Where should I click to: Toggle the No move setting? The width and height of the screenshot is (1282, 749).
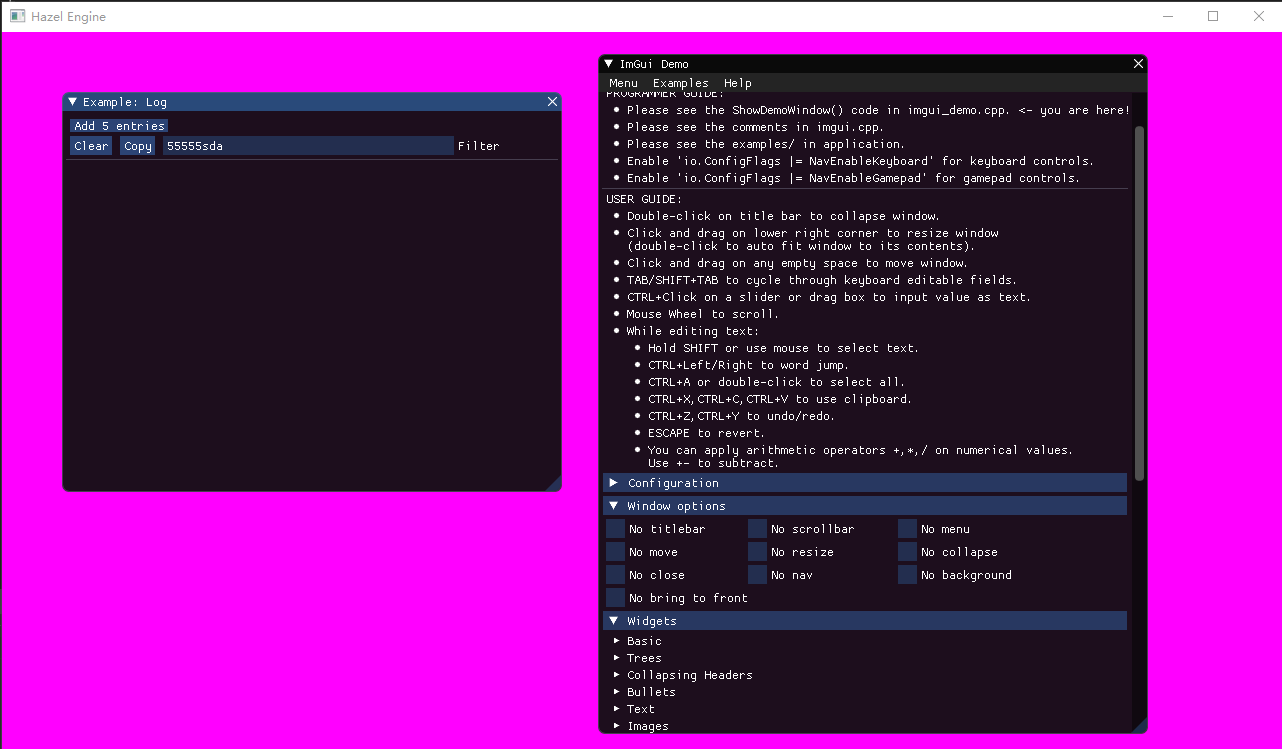pyautogui.click(x=614, y=551)
